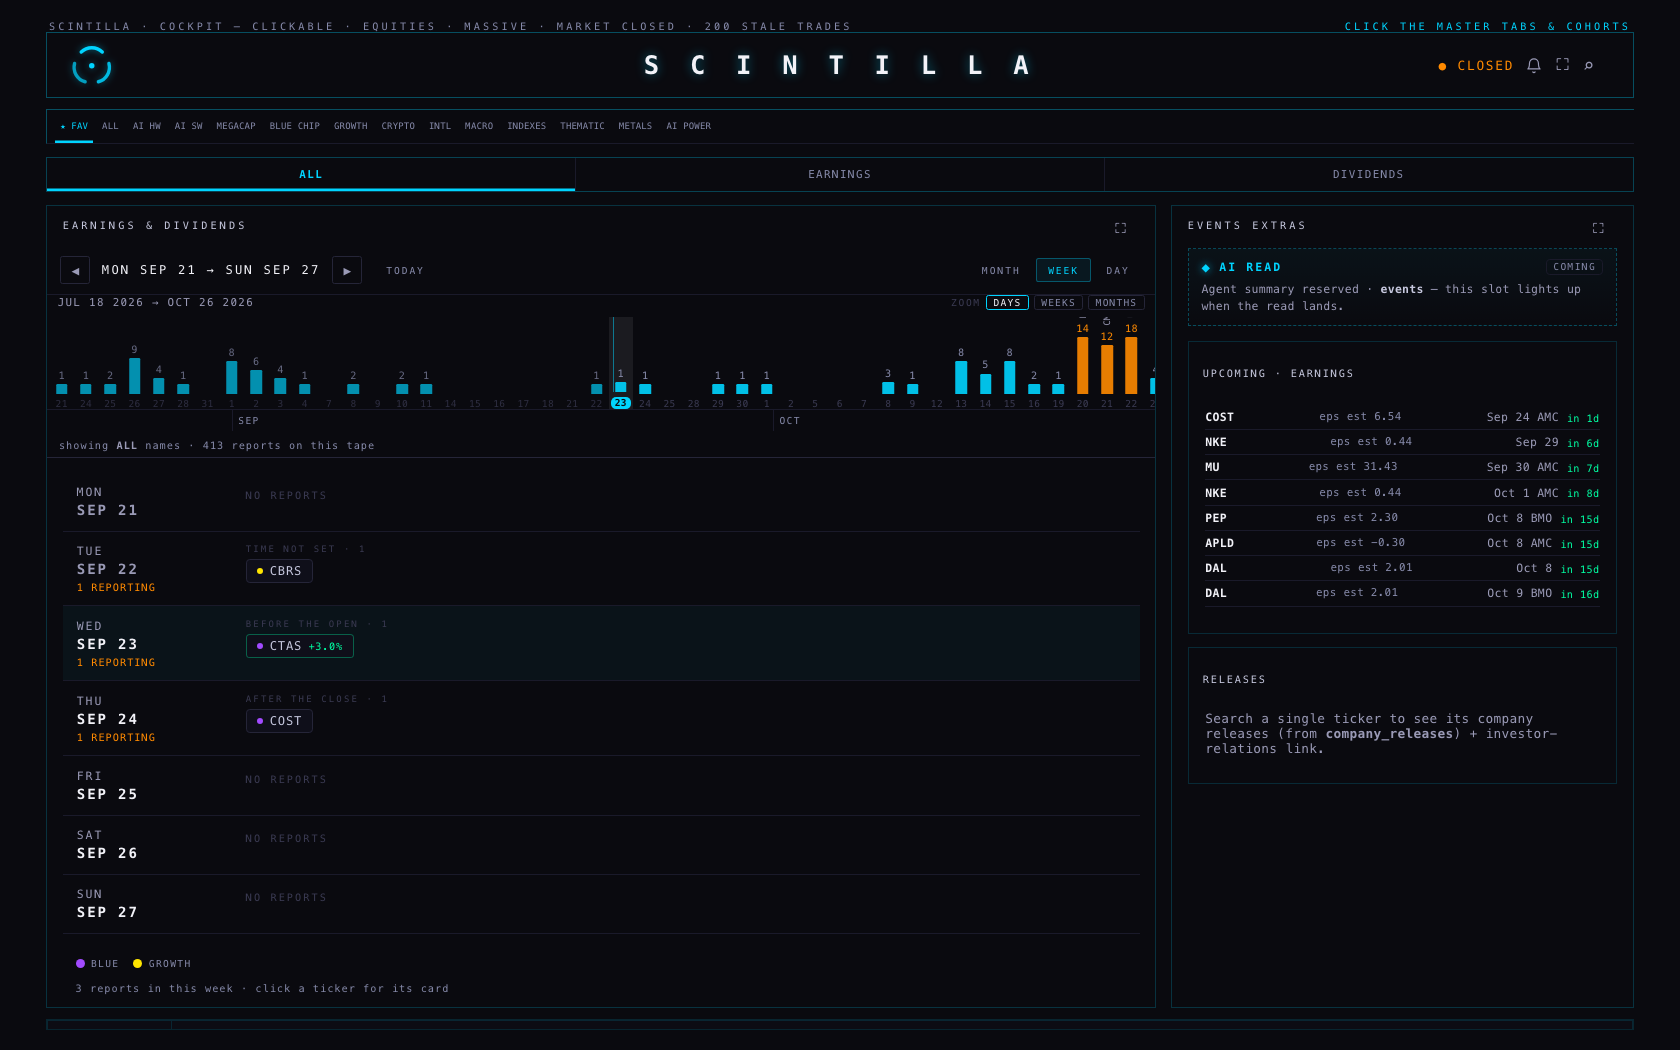Open search magnifier icon in header

pyautogui.click(x=1589, y=65)
